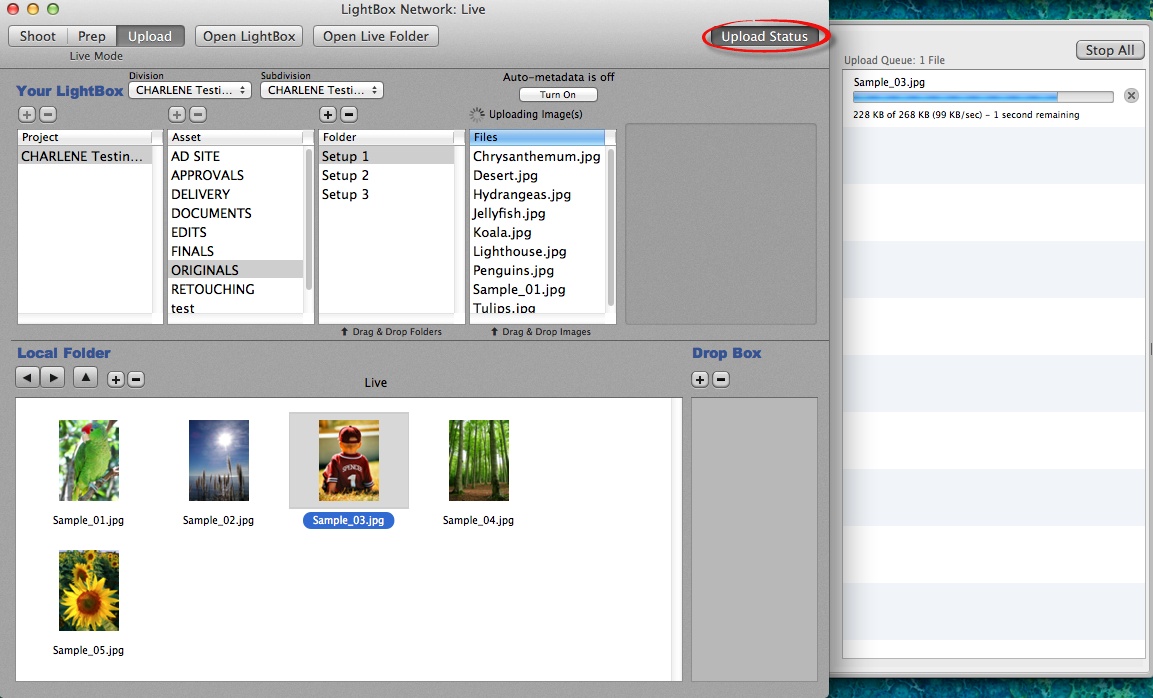Click the Files column header
The height and width of the screenshot is (698, 1153).
[x=537, y=137]
